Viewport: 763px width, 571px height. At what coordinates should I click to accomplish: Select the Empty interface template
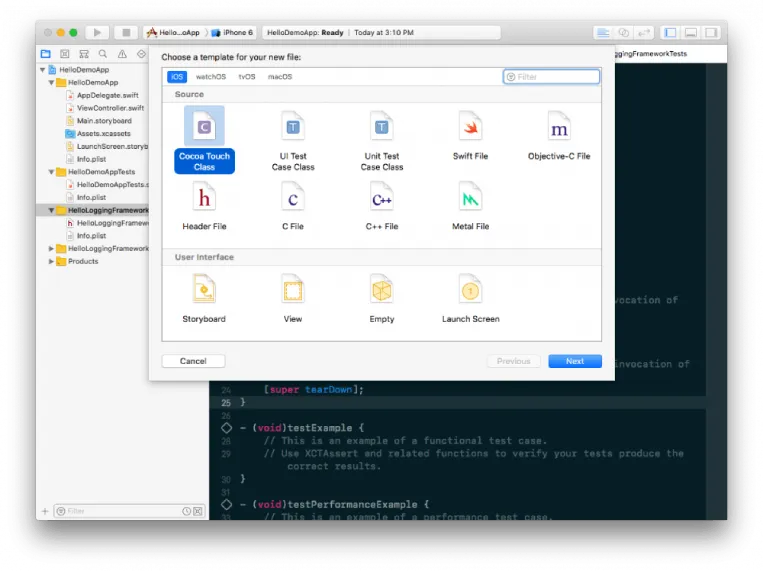point(382,298)
